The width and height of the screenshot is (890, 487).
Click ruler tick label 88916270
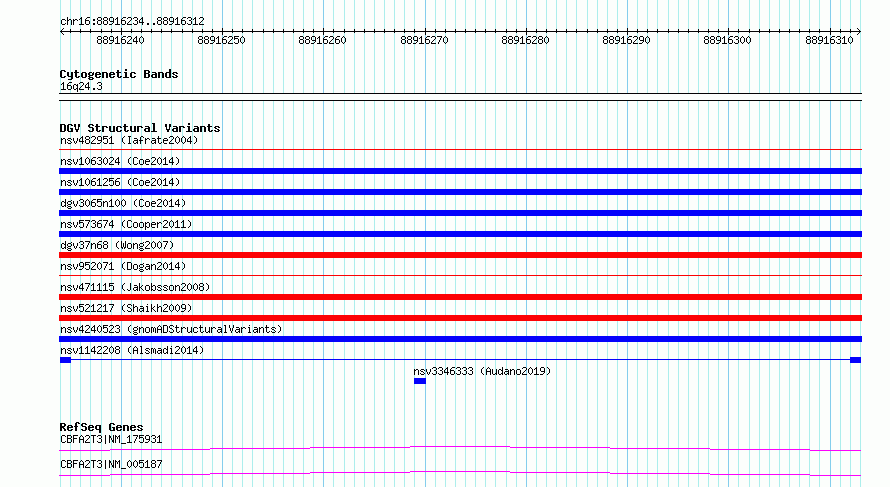point(424,40)
